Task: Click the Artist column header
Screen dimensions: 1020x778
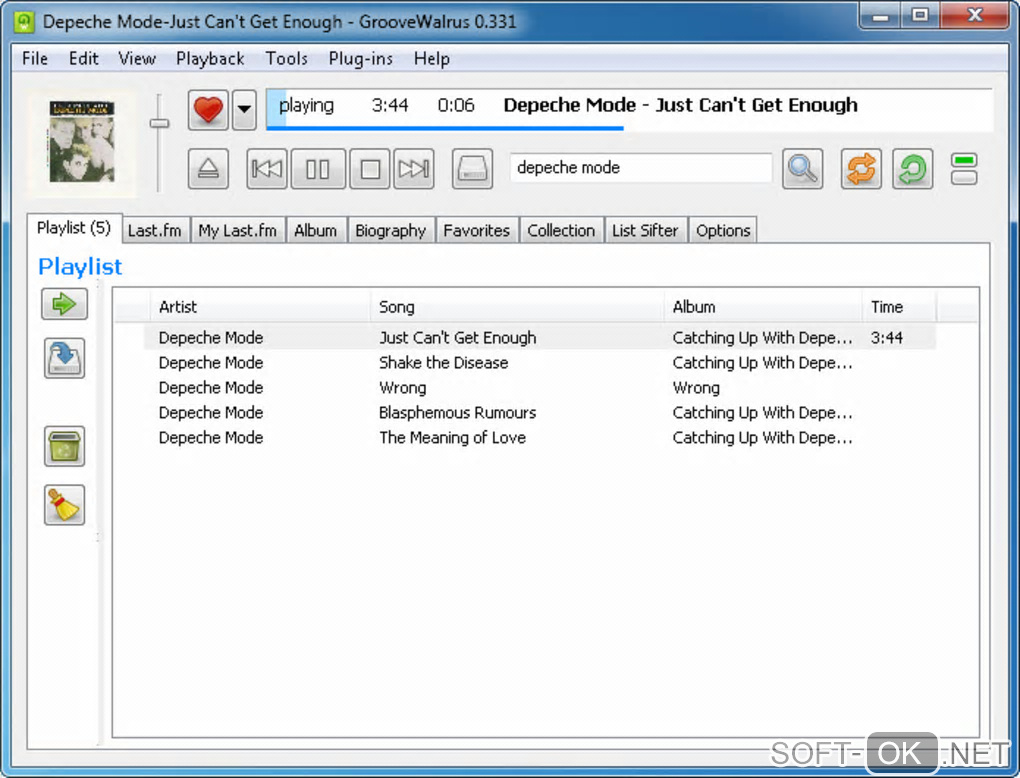Action: pos(260,306)
